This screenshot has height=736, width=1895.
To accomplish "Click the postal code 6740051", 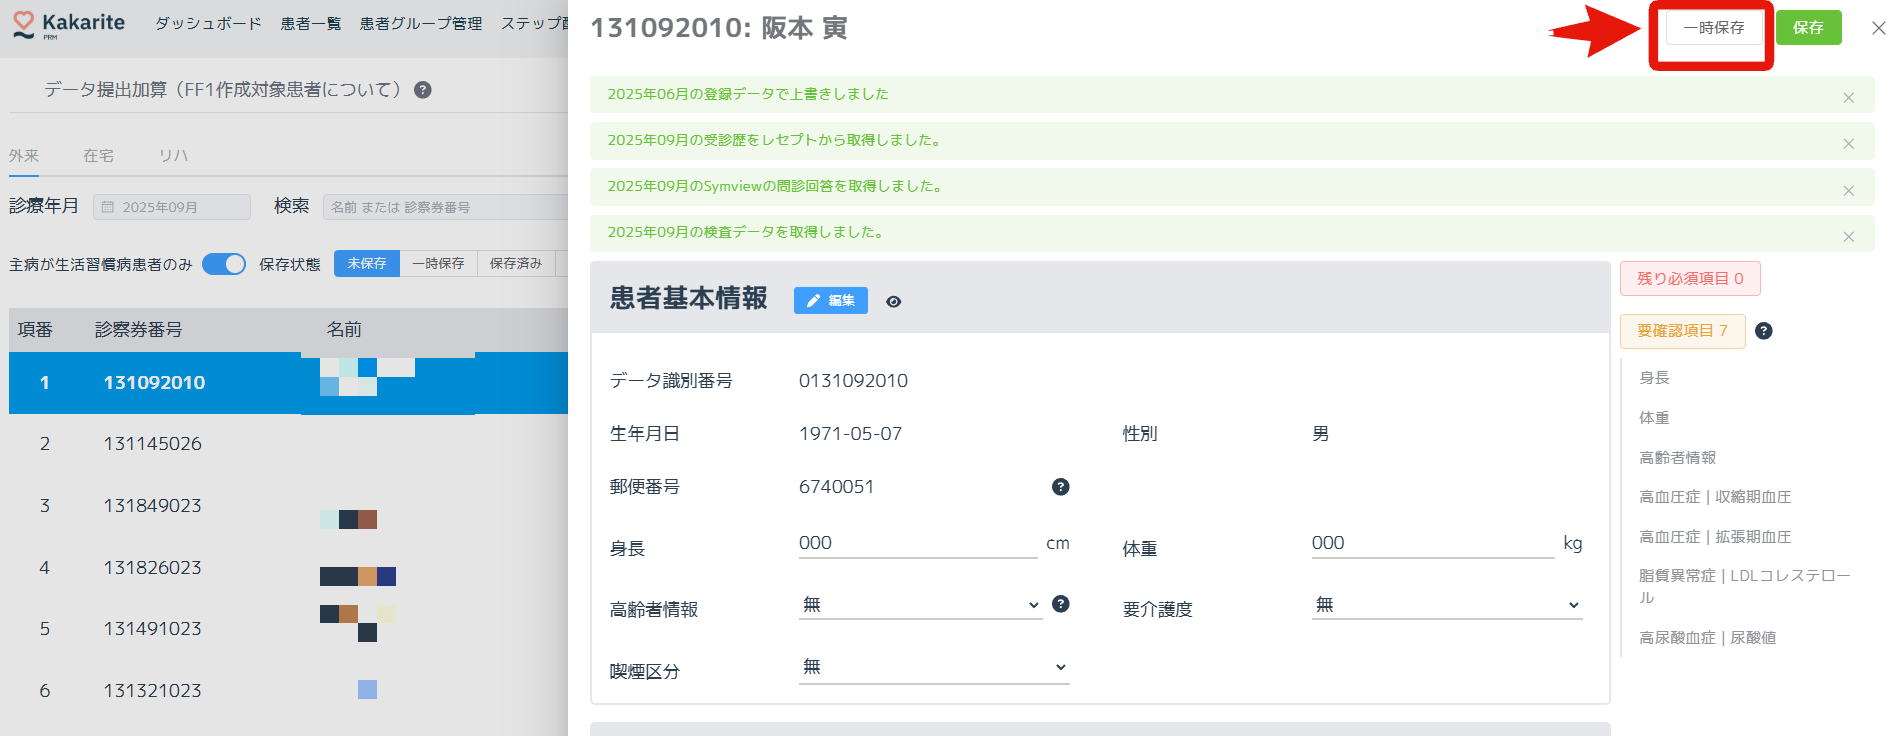I will 836,487.
